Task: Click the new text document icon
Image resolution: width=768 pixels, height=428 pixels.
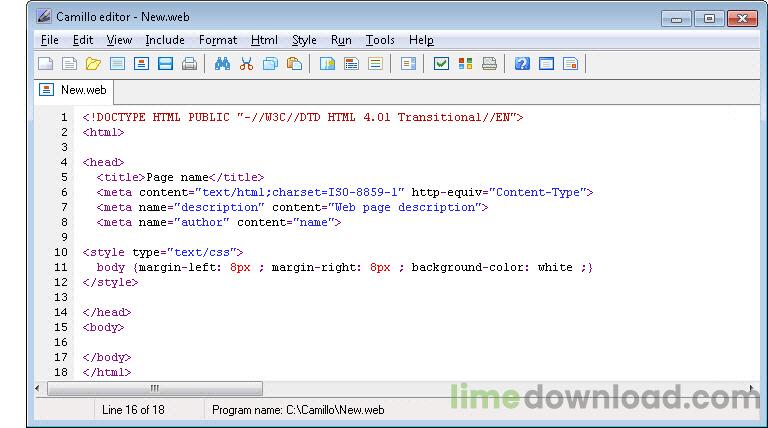Action: pos(70,64)
